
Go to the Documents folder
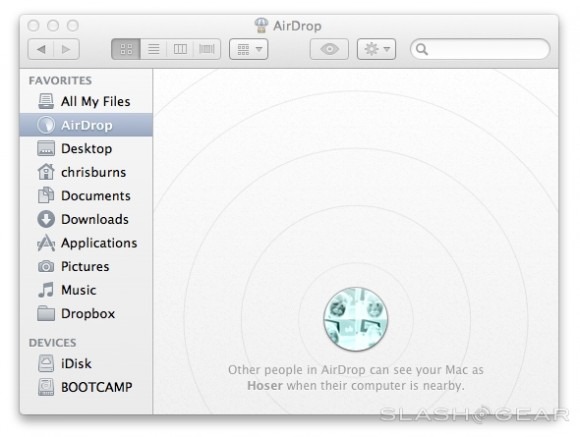(x=86, y=196)
